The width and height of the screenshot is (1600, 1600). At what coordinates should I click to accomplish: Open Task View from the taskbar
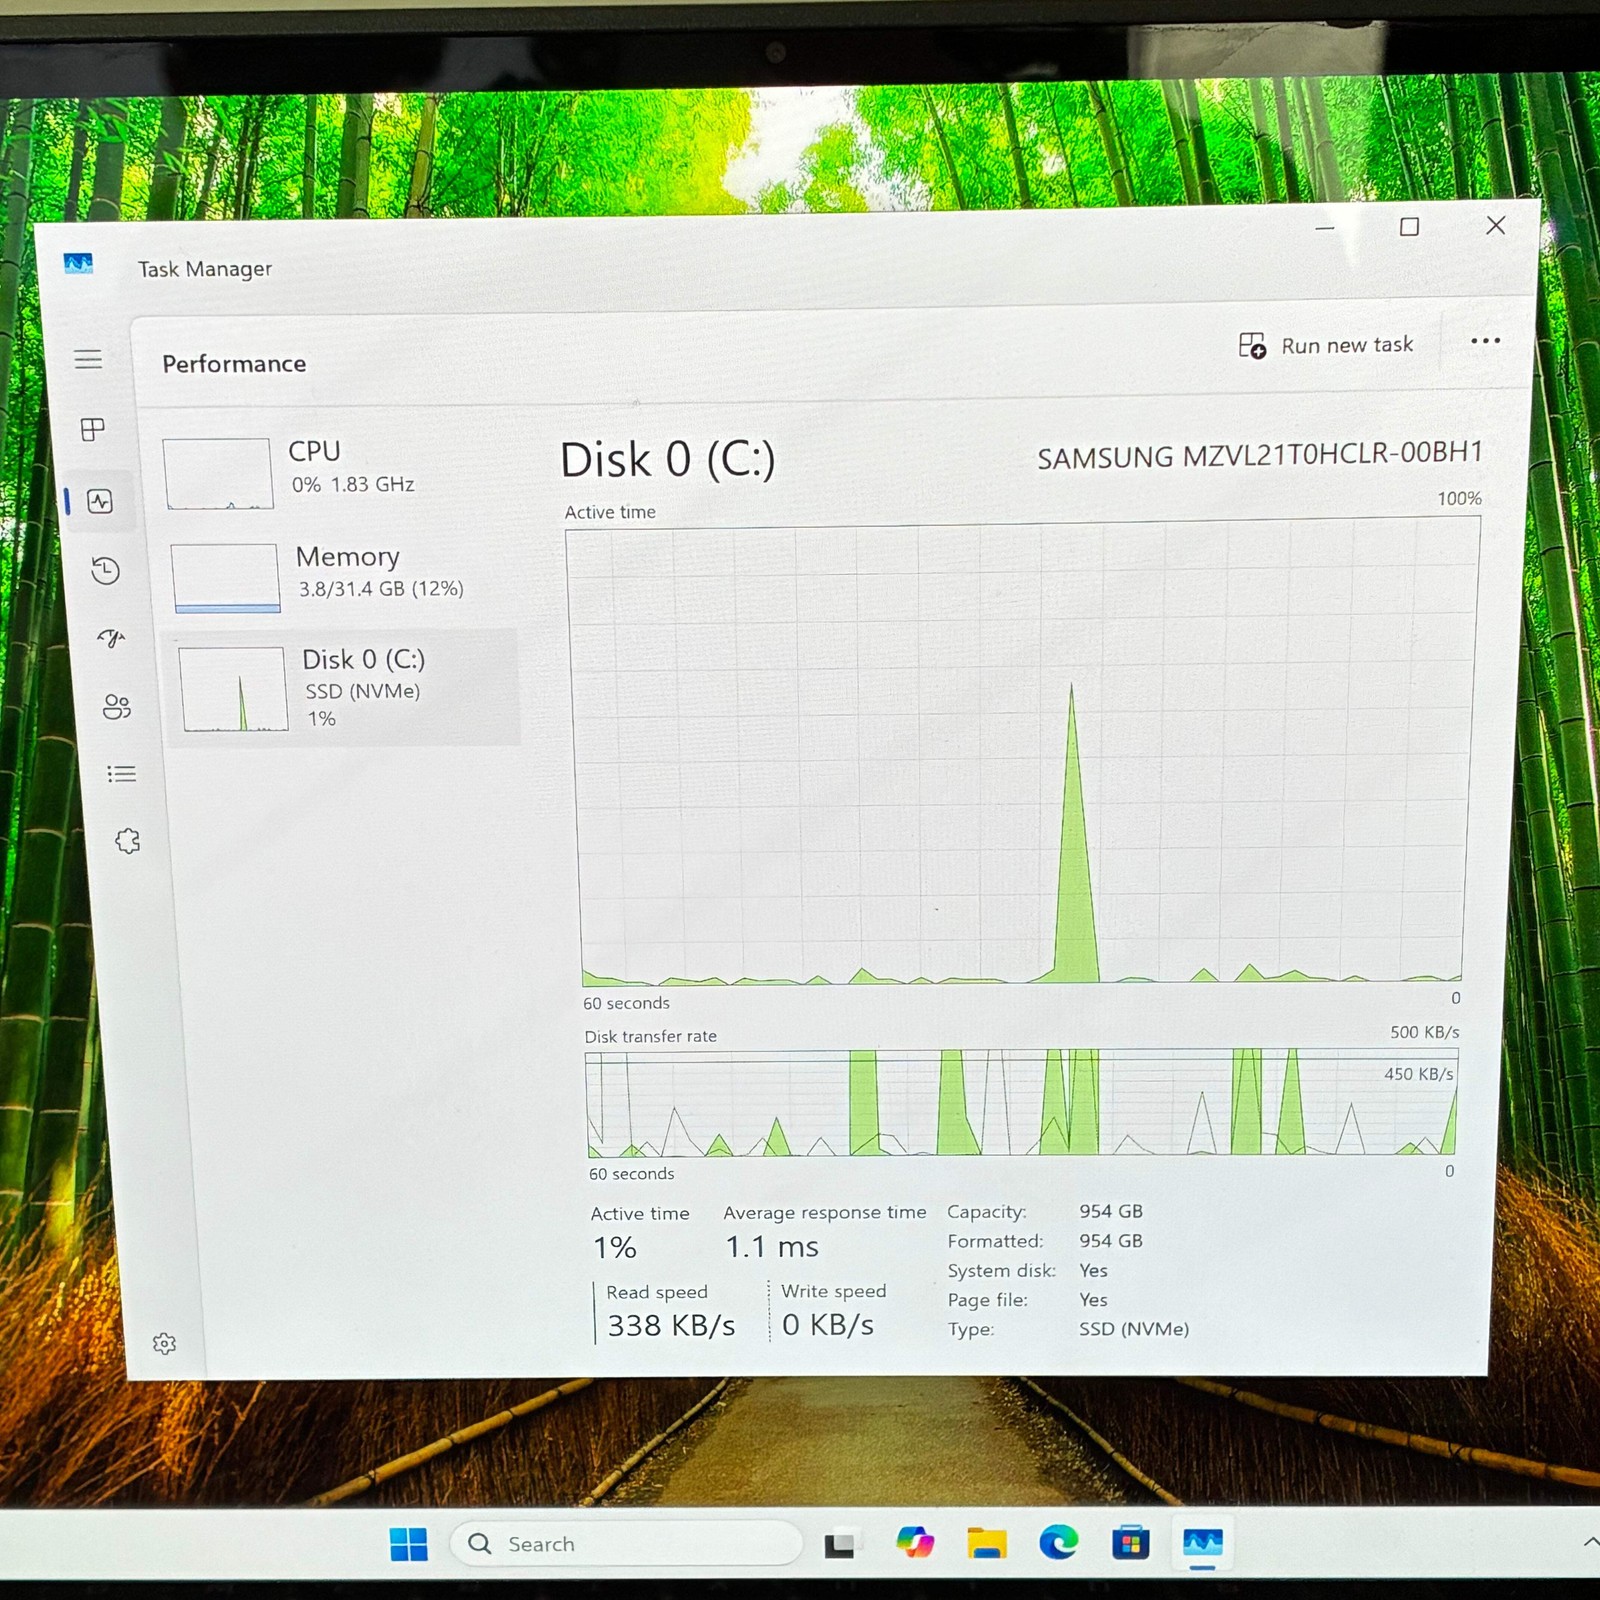point(840,1545)
